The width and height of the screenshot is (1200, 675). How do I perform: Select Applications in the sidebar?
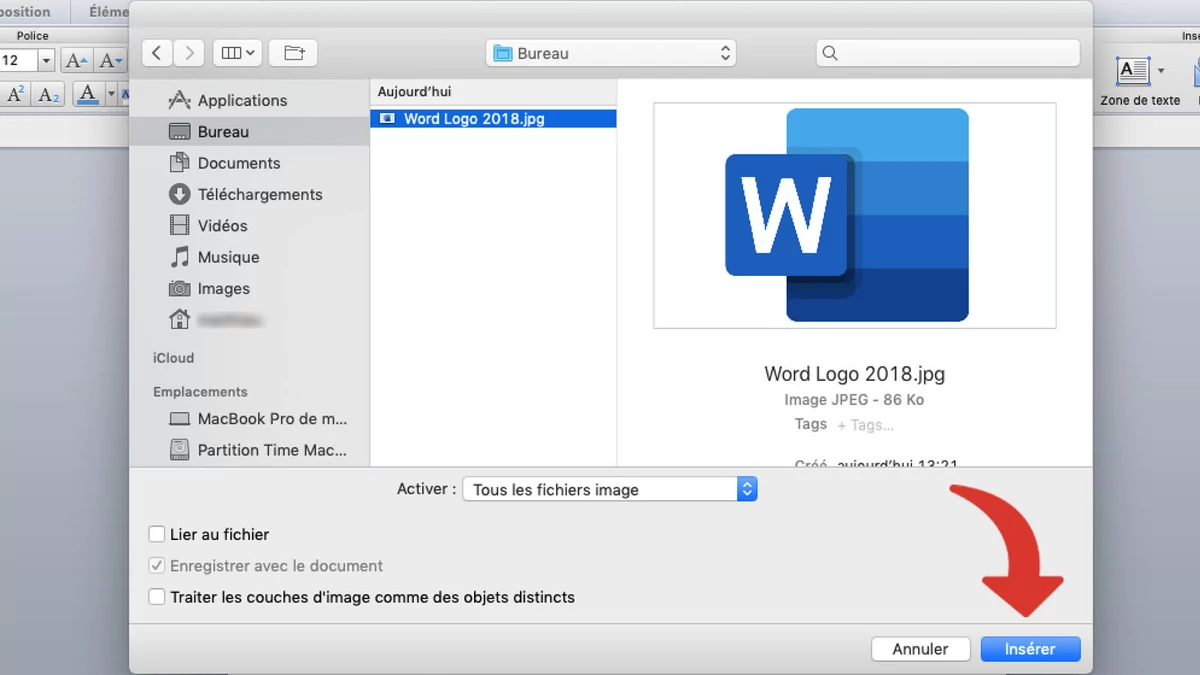coord(250,100)
